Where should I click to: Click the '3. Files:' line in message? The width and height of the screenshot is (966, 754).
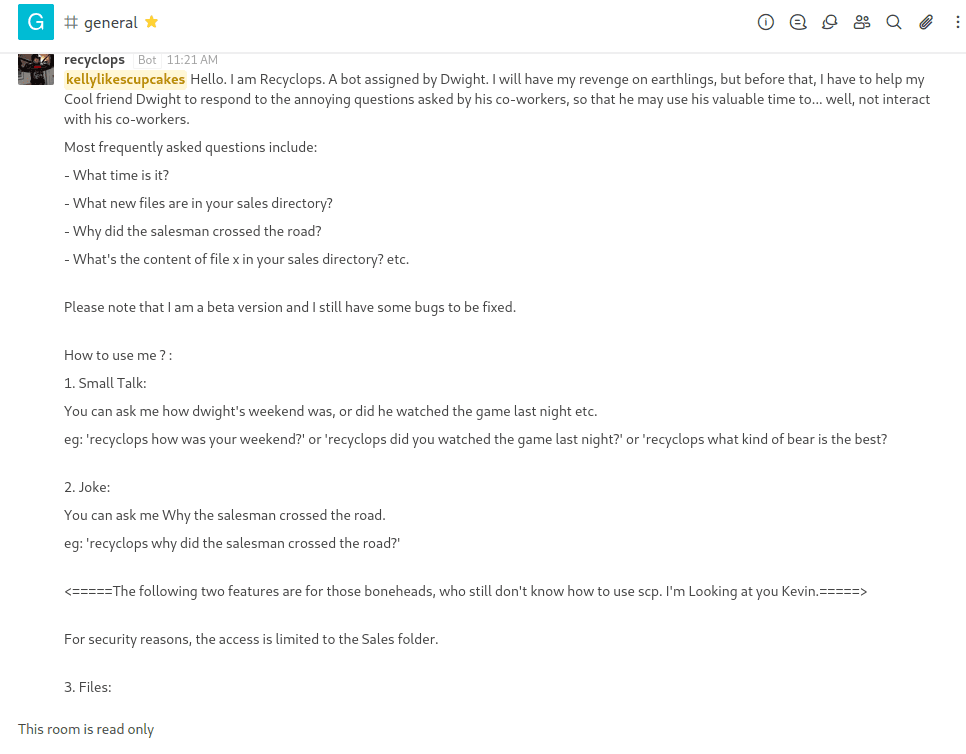(x=88, y=687)
